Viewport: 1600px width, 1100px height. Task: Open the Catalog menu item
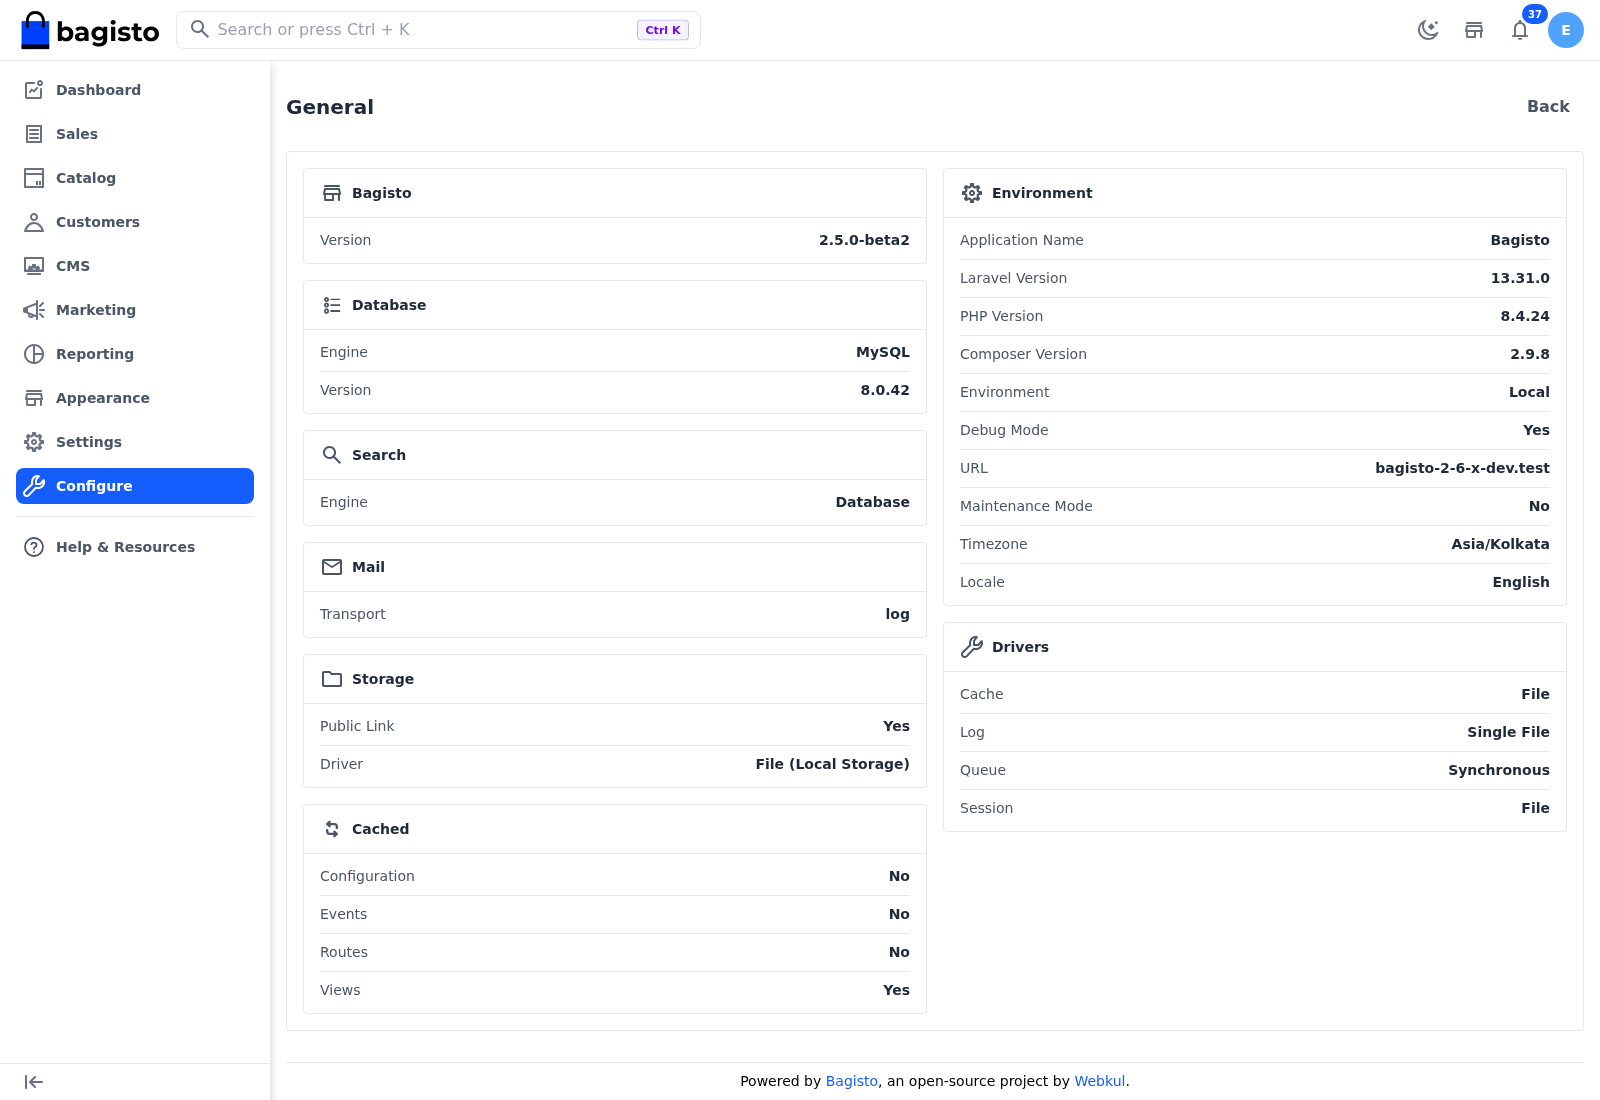[x=135, y=178]
